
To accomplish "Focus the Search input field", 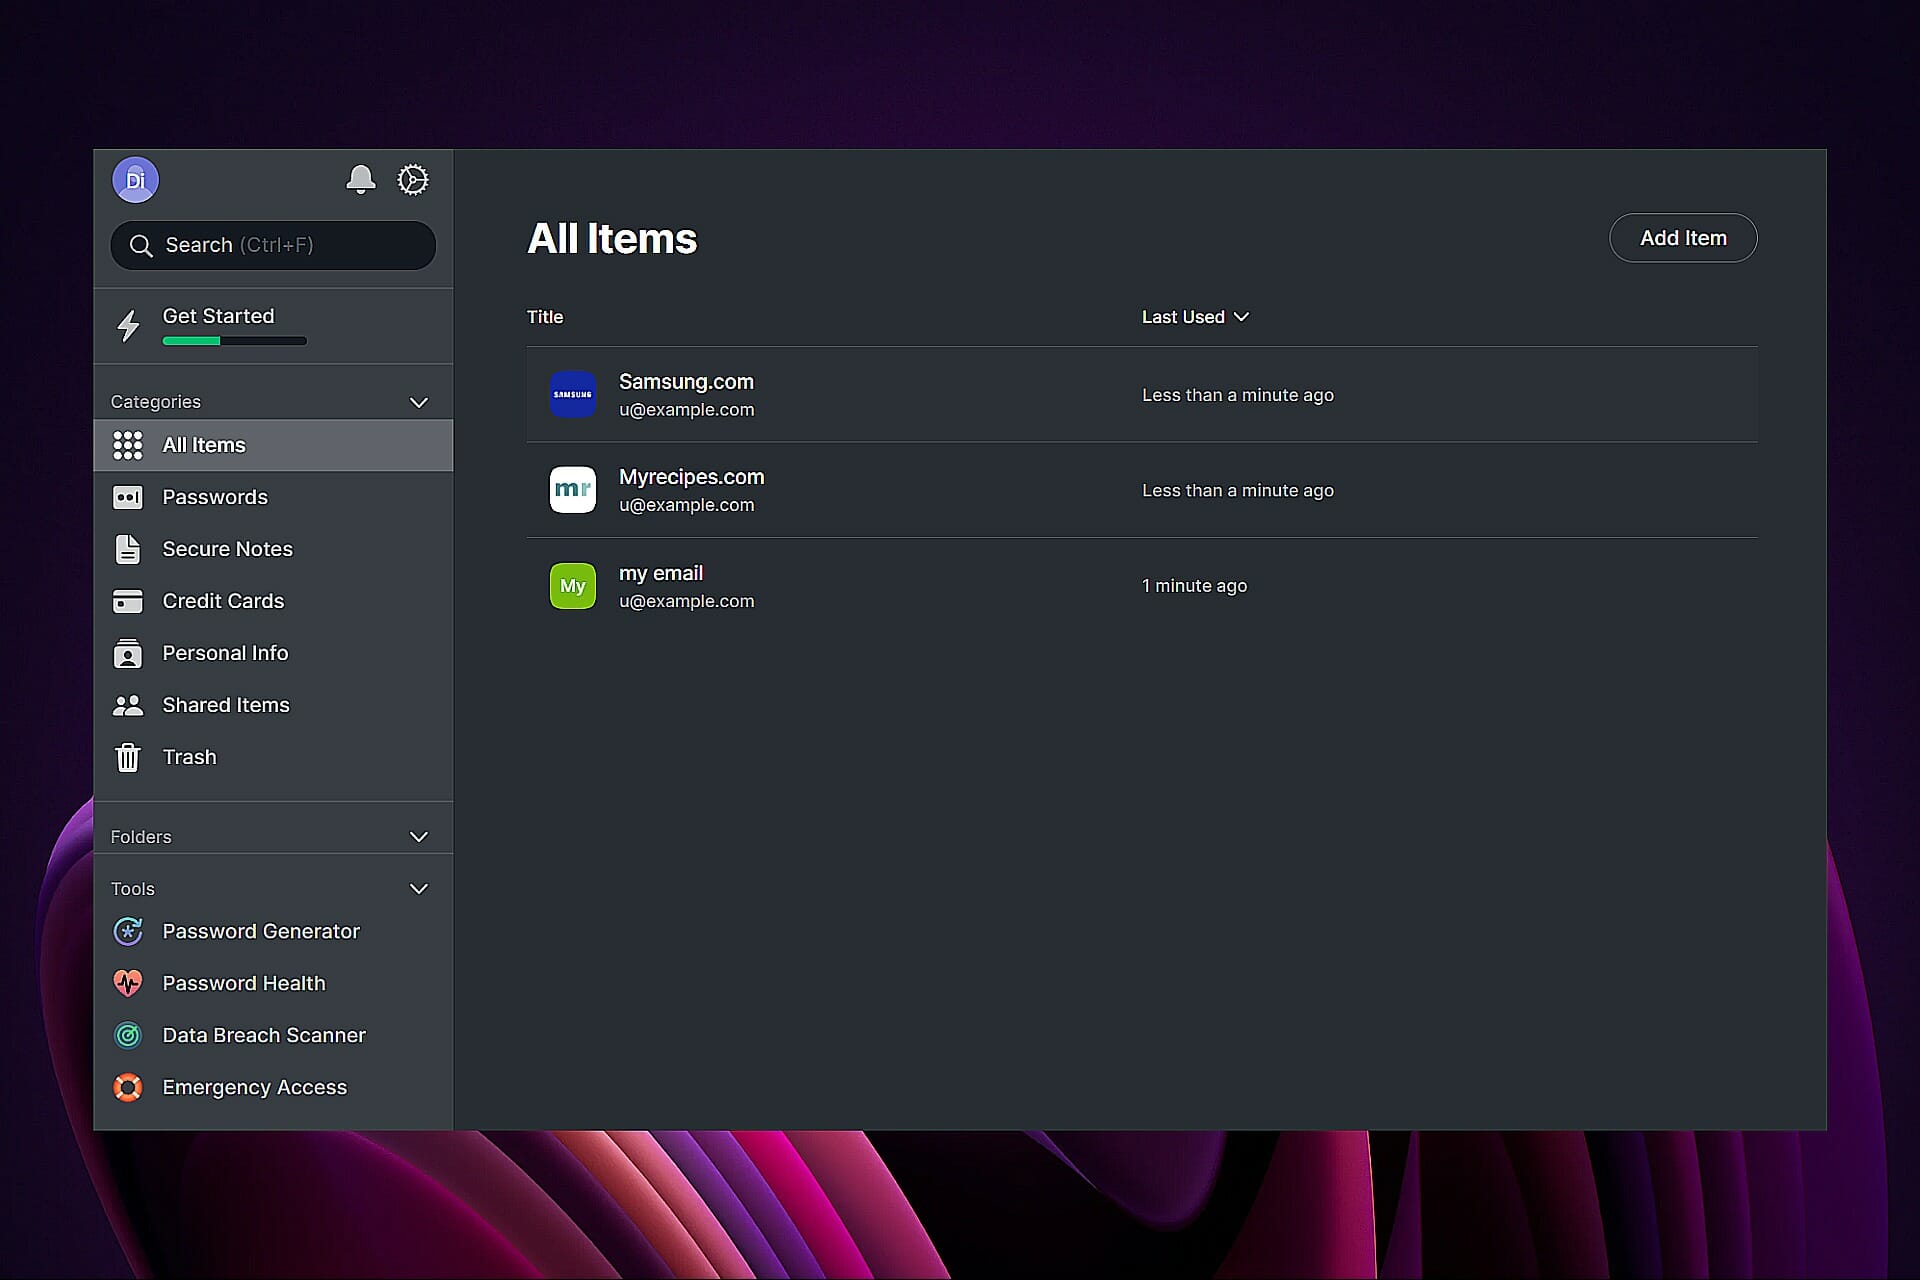I will pyautogui.click(x=273, y=245).
